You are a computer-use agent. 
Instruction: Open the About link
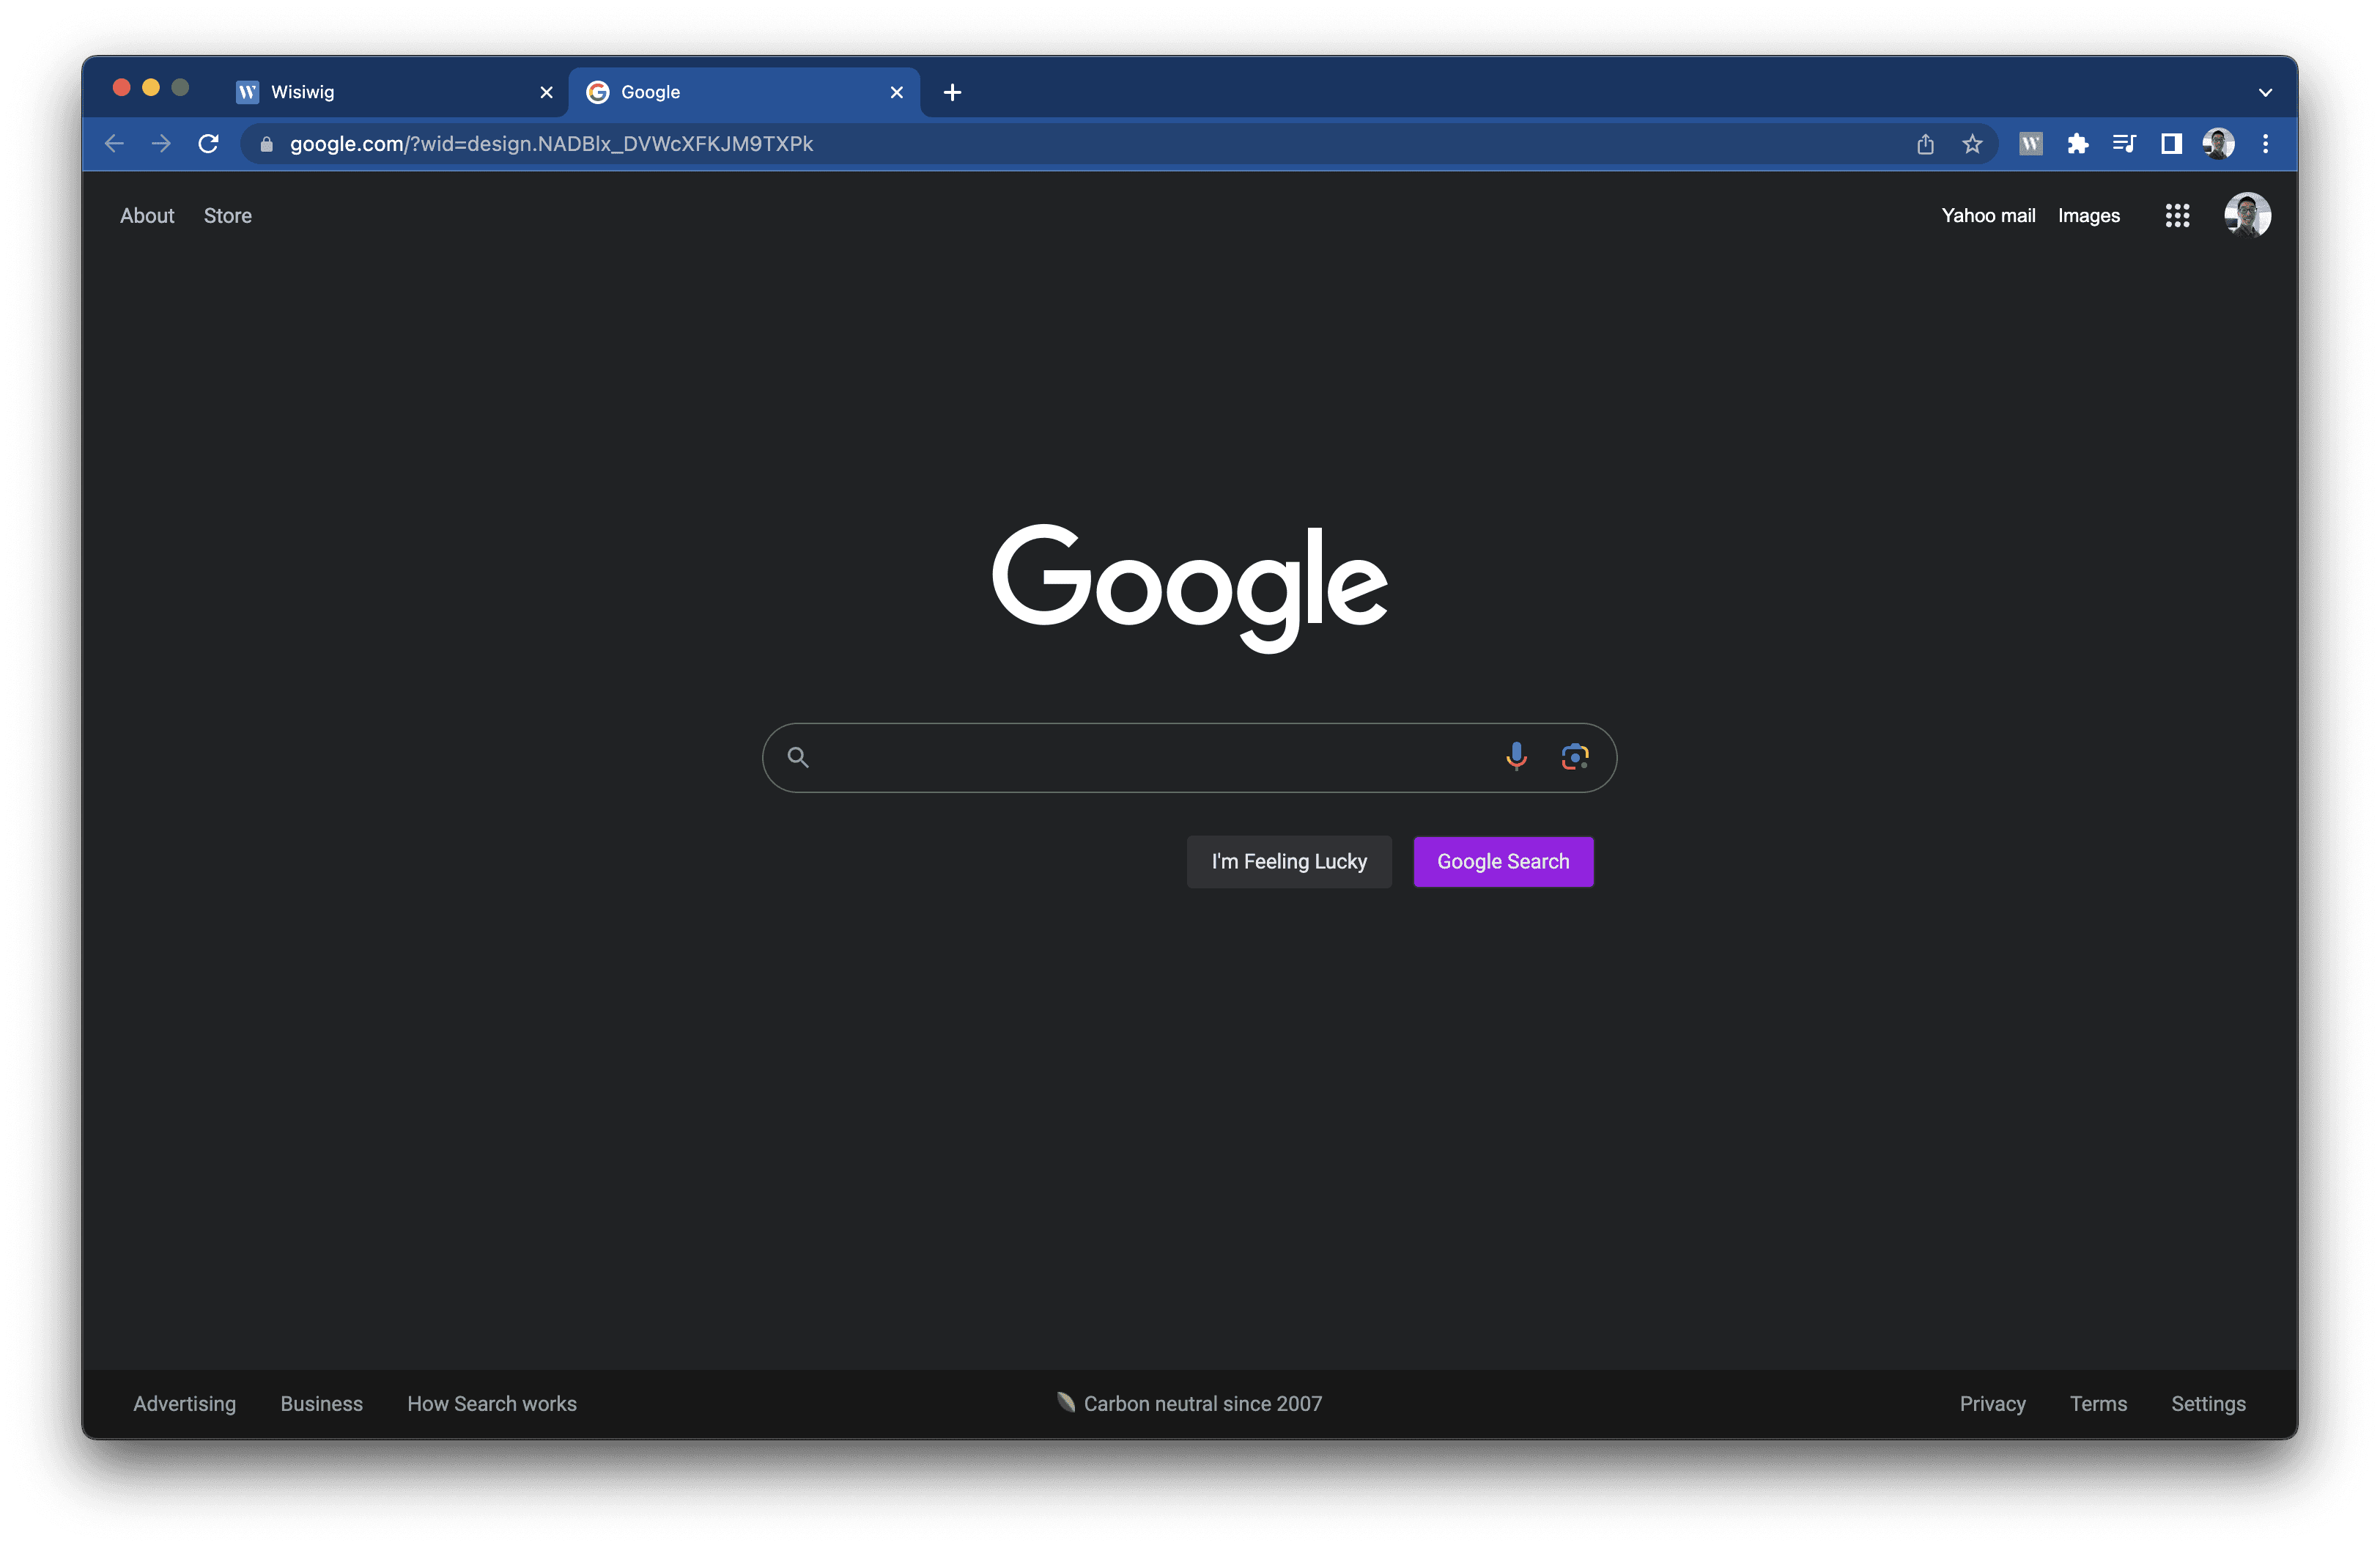(x=147, y=216)
